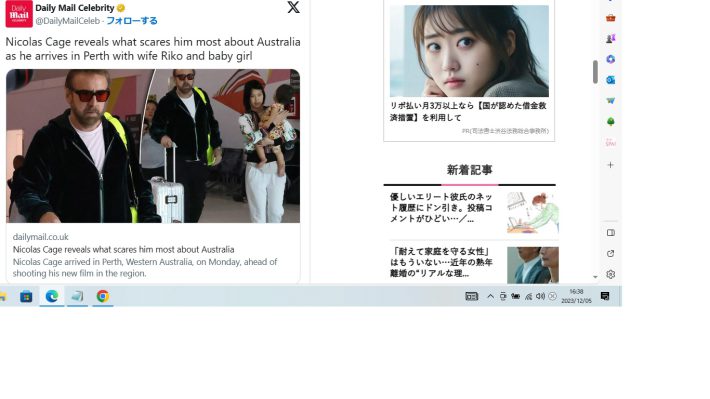Click the フォローする follow link
This screenshot has height=399, width=710.
132,20
